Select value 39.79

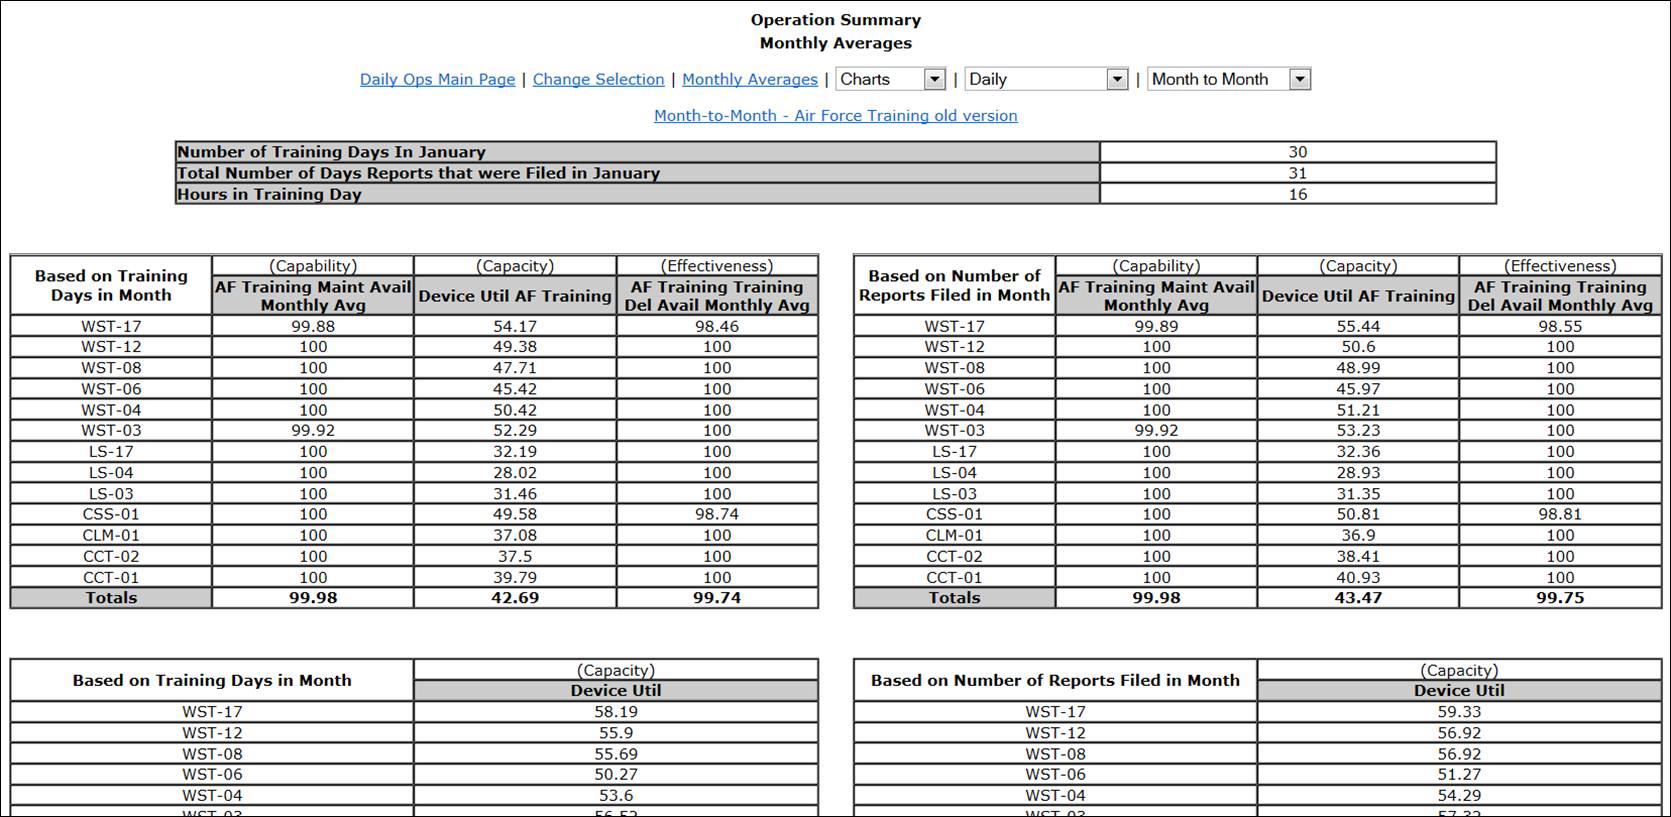coord(515,577)
